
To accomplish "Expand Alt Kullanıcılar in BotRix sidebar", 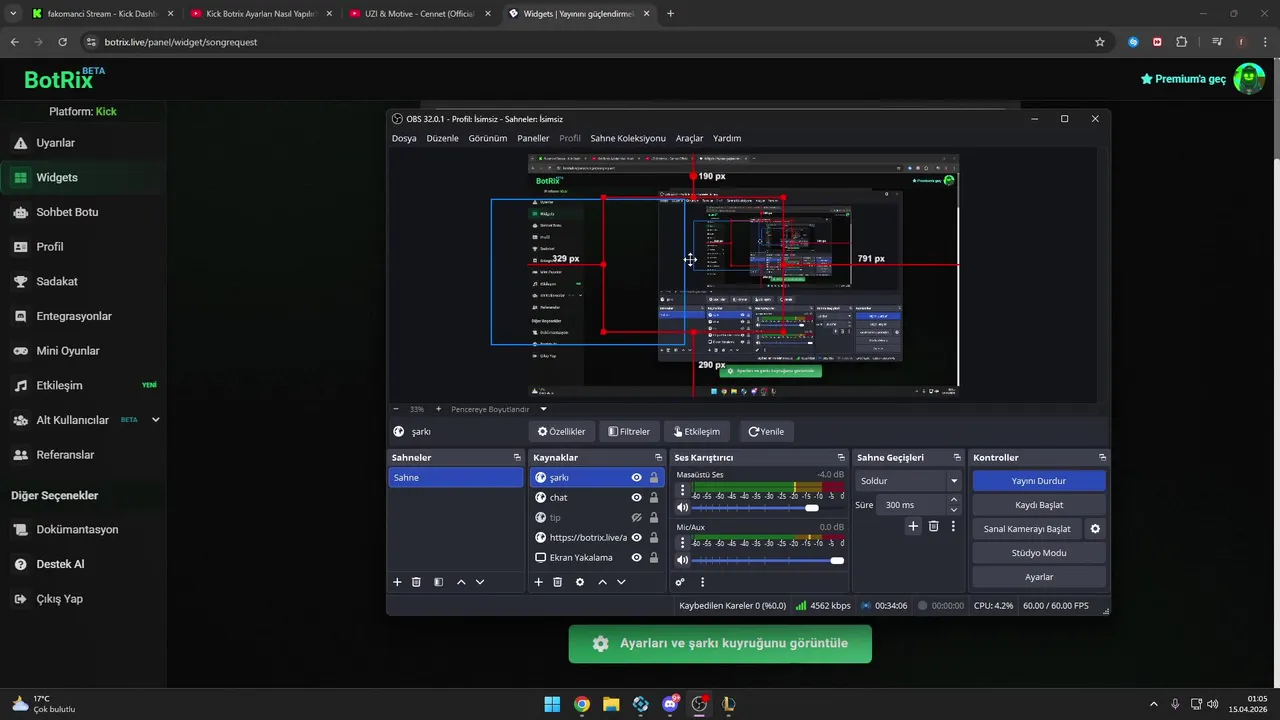I will (x=155, y=420).
